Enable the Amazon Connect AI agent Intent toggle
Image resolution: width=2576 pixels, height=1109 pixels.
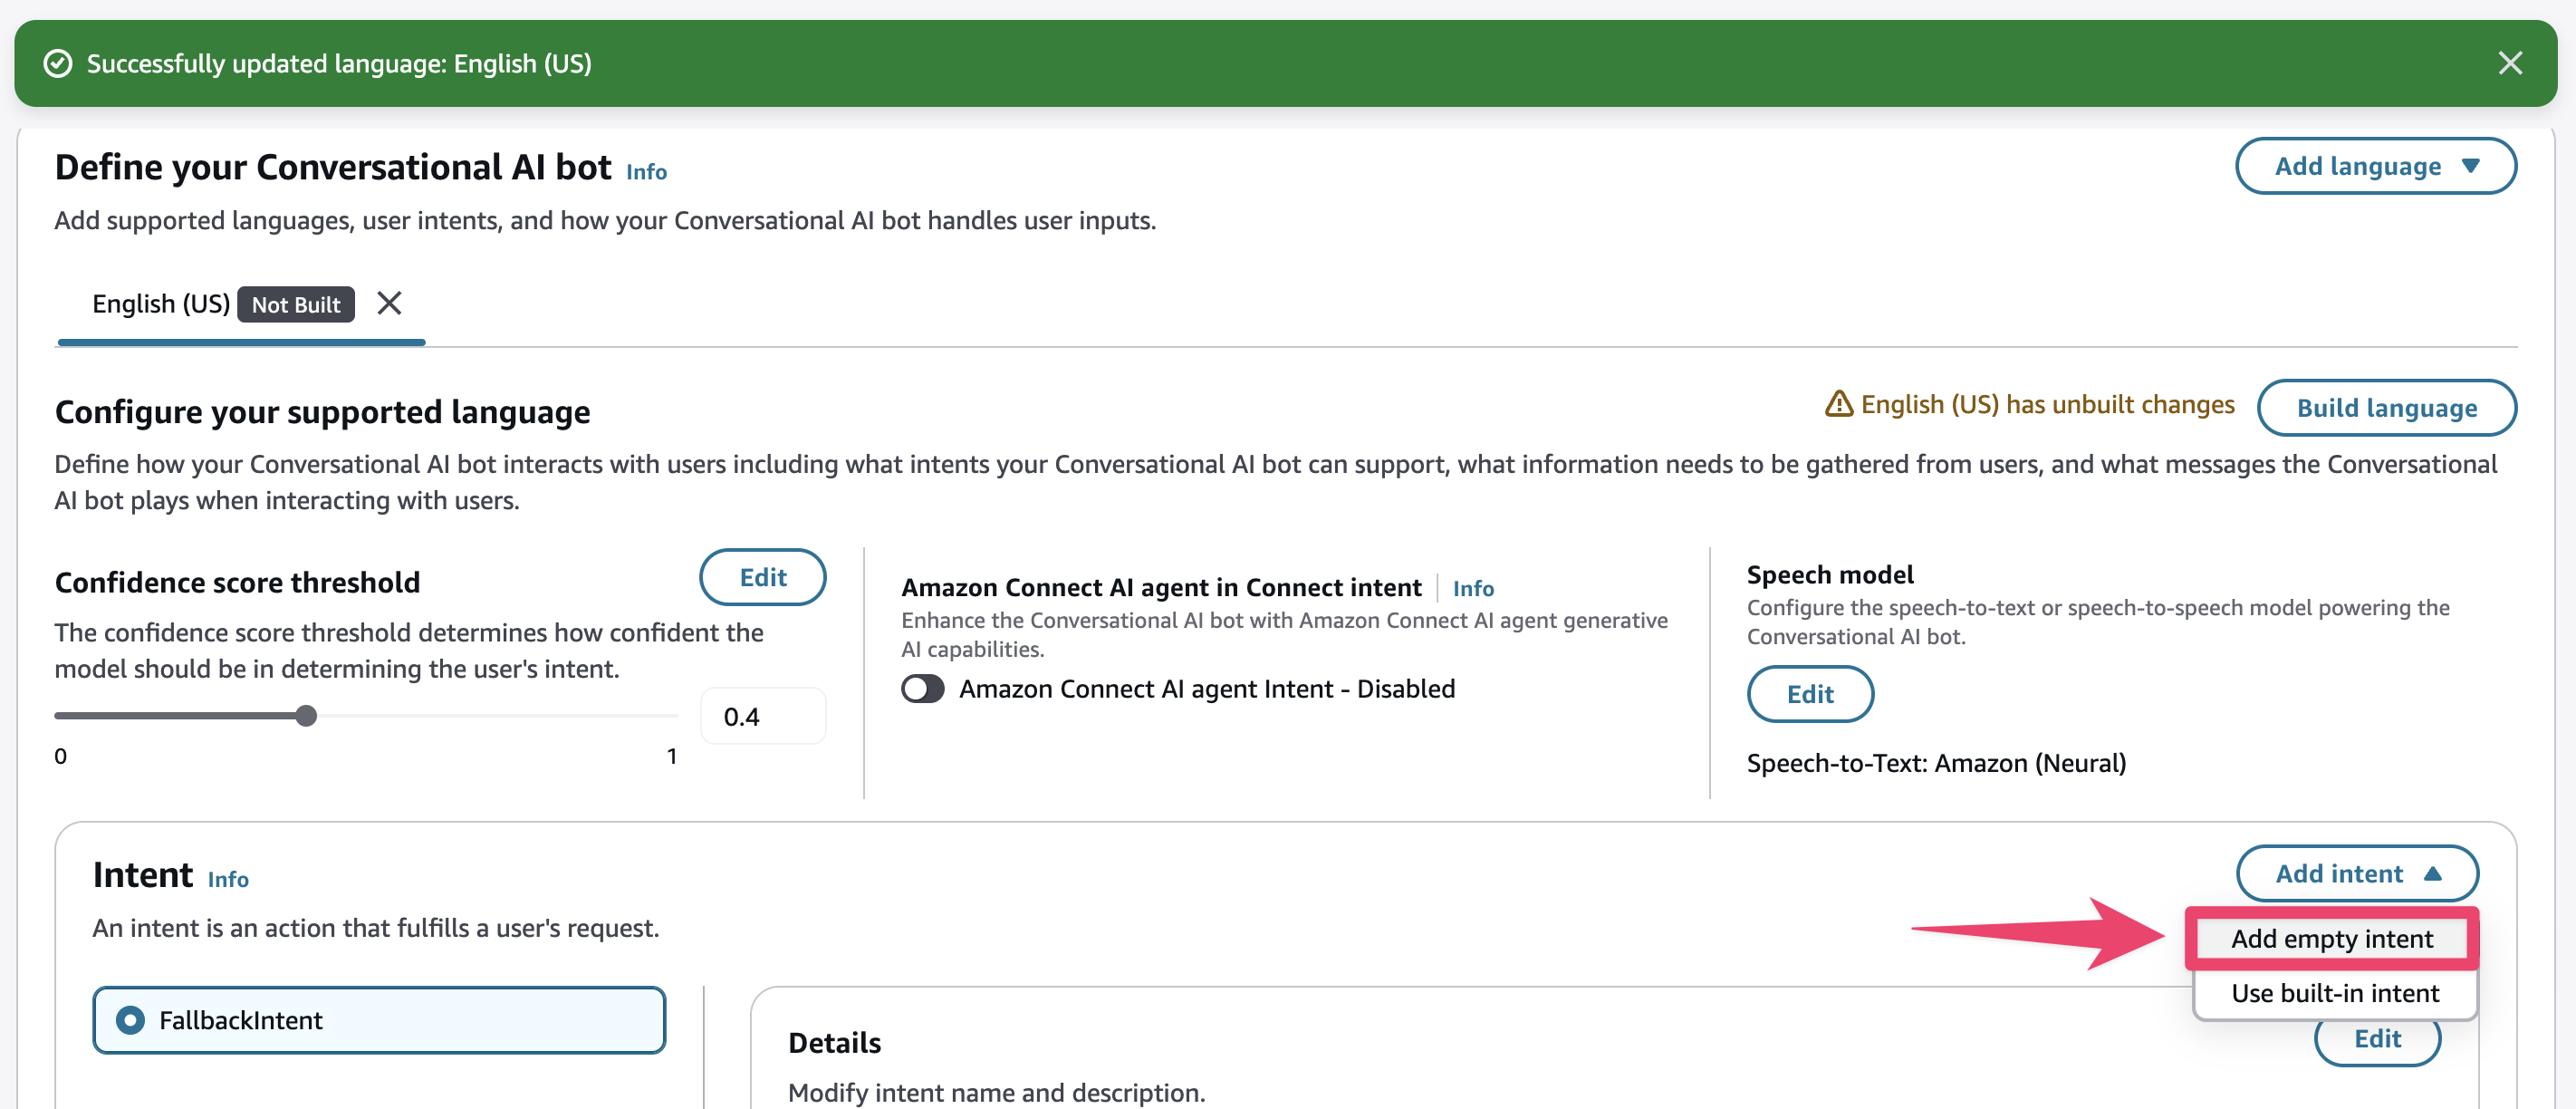922,688
